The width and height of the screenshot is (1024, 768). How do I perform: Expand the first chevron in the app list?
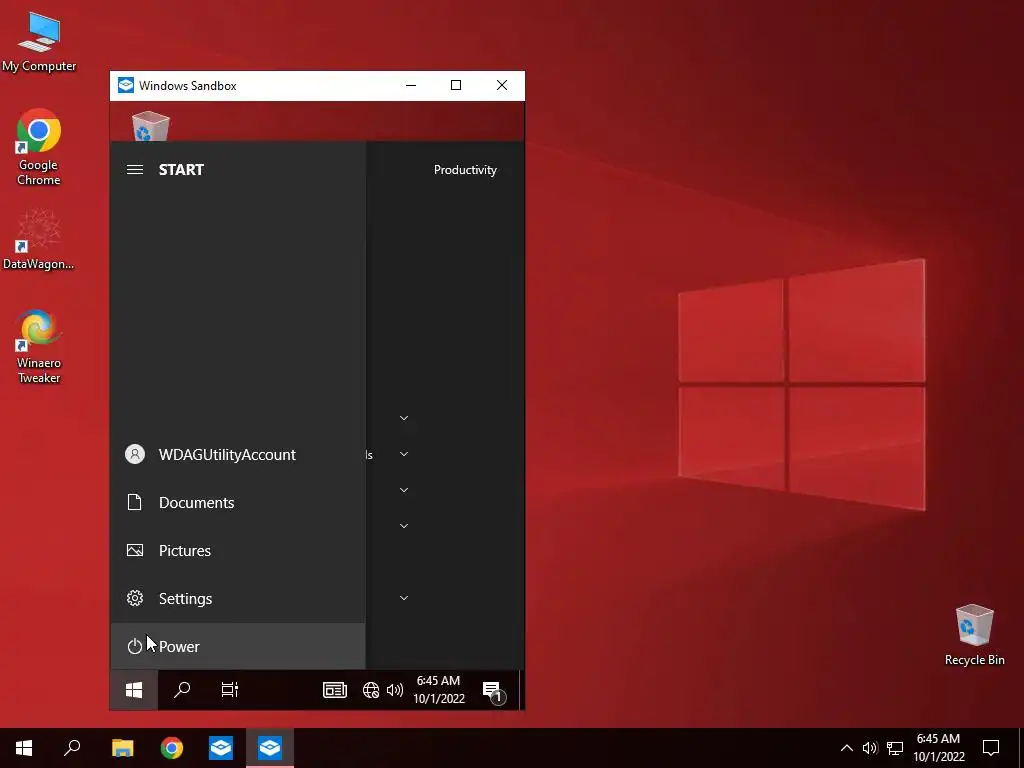pyautogui.click(x=404, y=418)
